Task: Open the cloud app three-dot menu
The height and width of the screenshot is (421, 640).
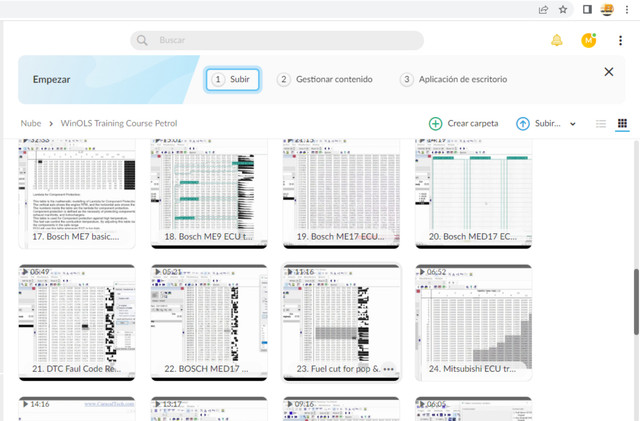Action: tap(620, 40)
